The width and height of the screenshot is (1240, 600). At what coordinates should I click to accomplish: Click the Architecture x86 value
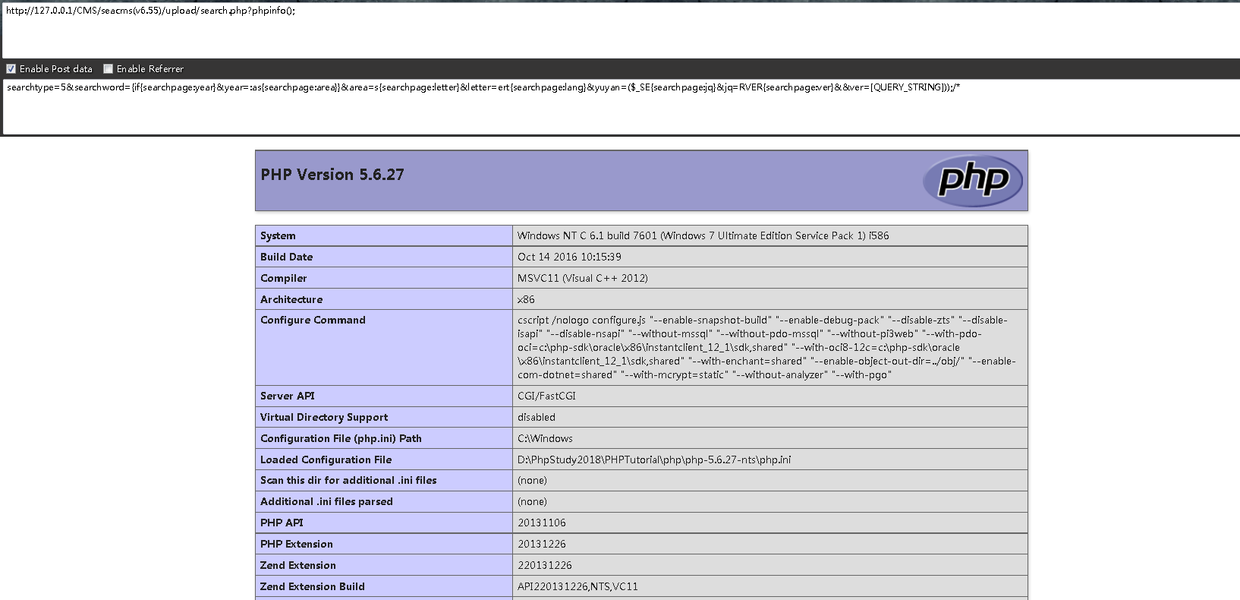tap(526, 299)
